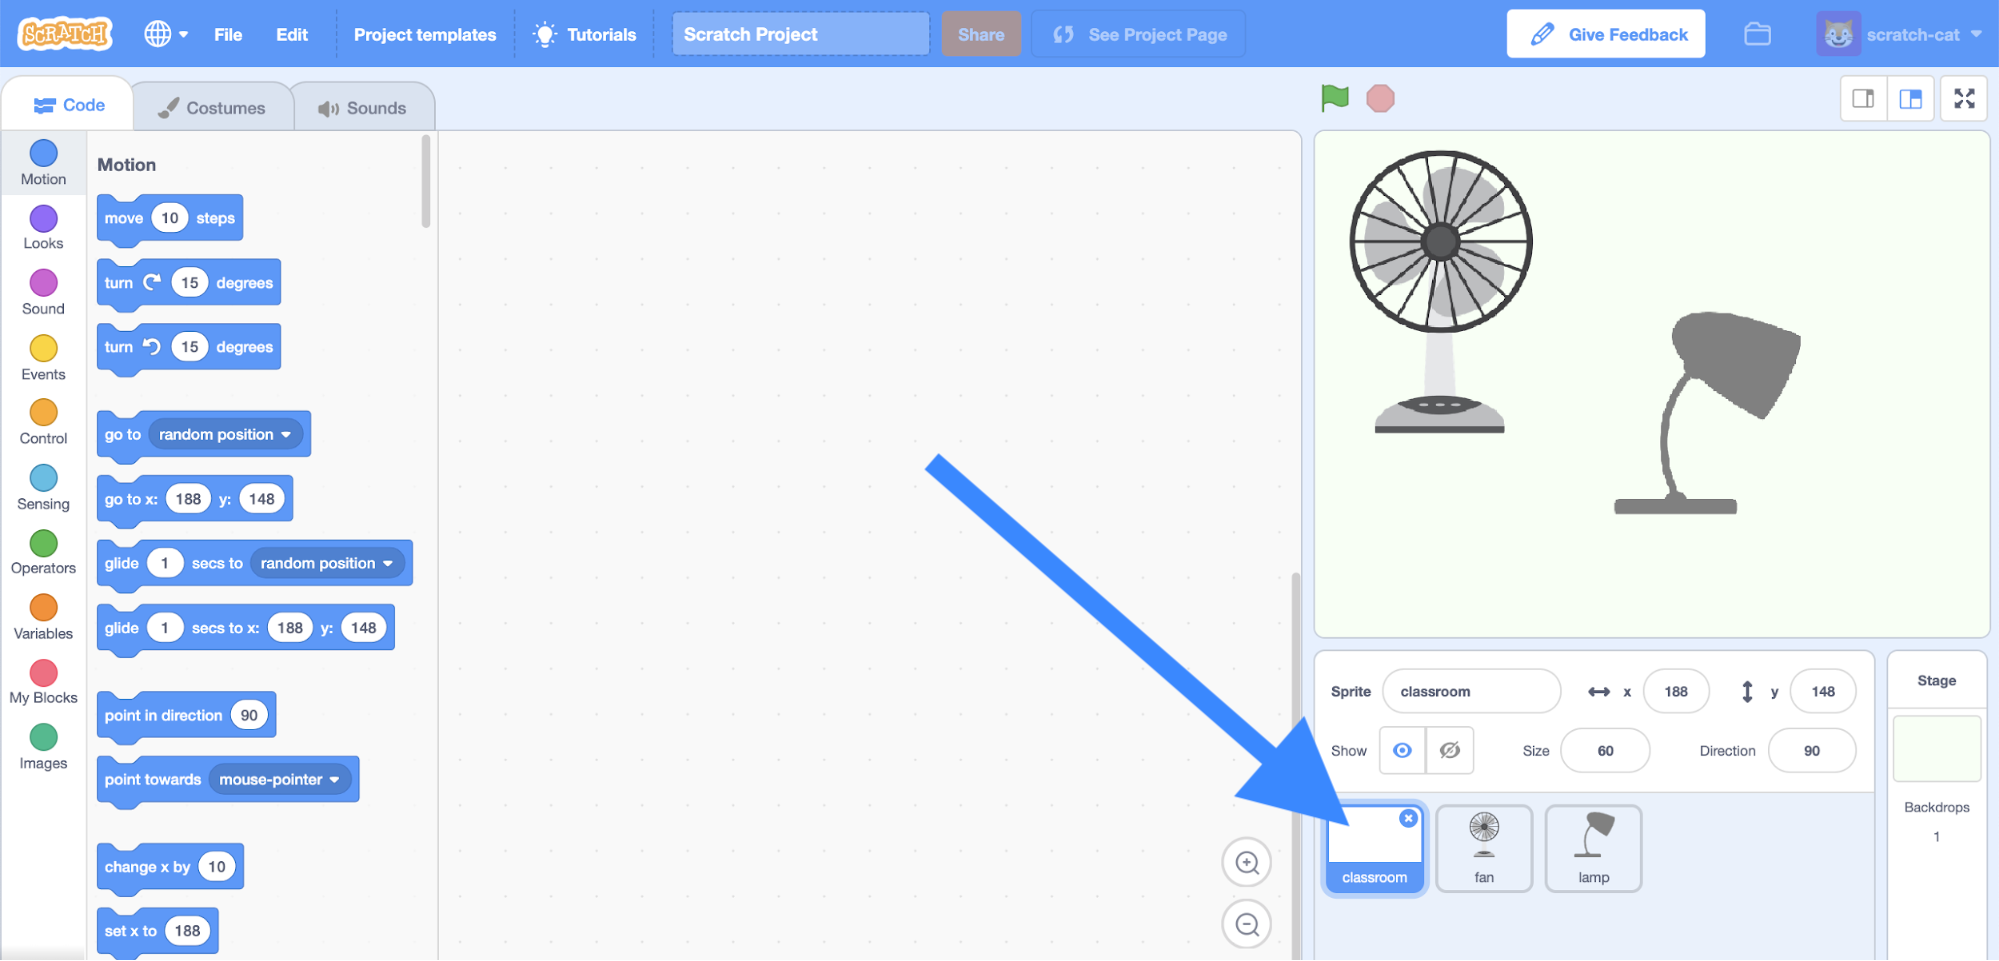Screen dimensions: 1999x961
Task: Show the classroom sprite with the eye toggle
Action: click(1402, 750)
